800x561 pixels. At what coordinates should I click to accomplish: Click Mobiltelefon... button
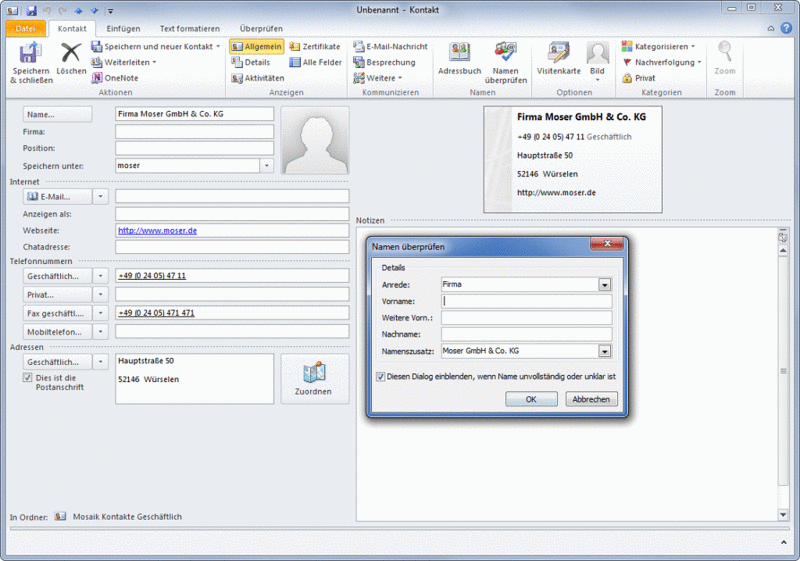58,332
